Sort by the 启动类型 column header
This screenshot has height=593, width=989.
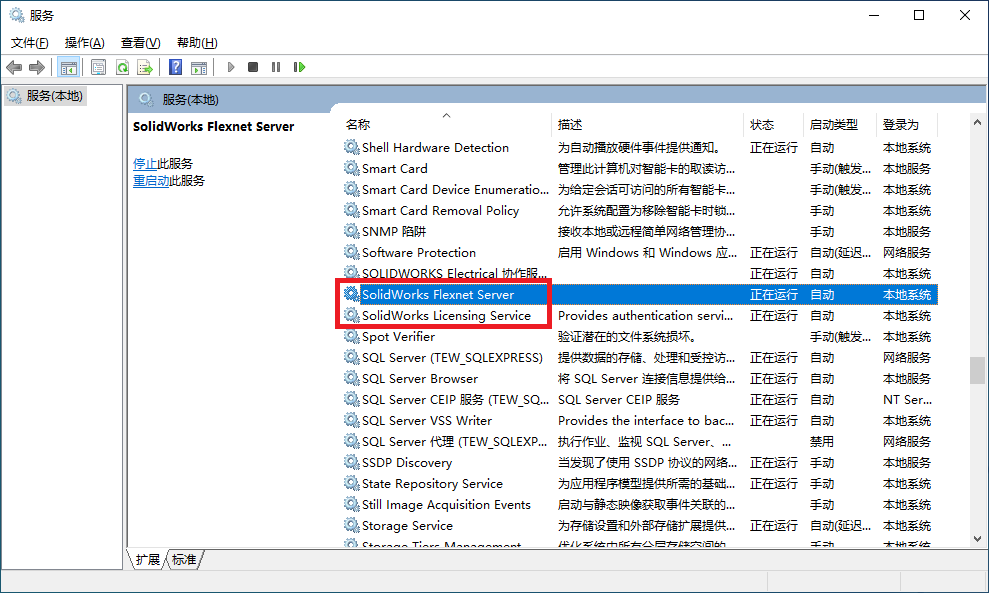coord(840,124)
